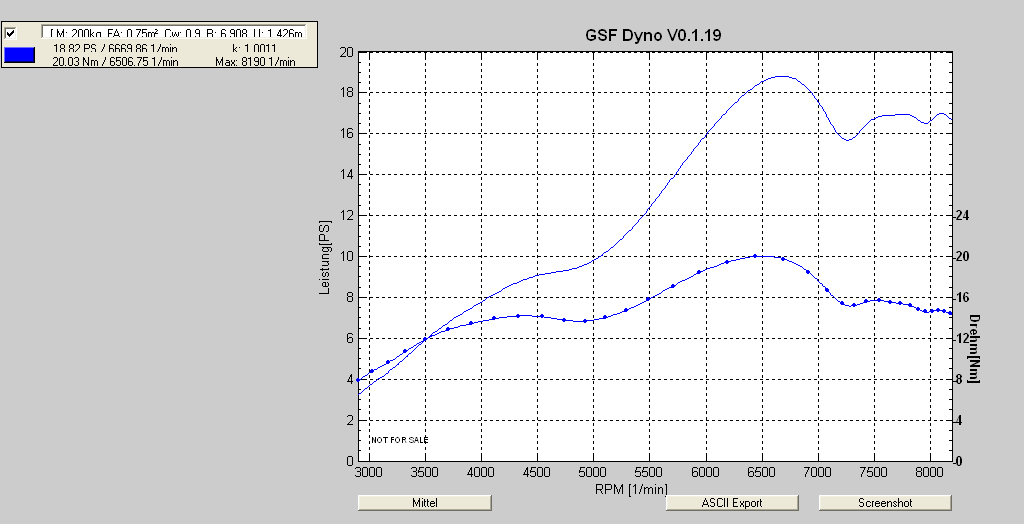Screen dimensions: 1024x524
Task: Click the Max: 8190 1/min readout
Action: coord(255,61)
